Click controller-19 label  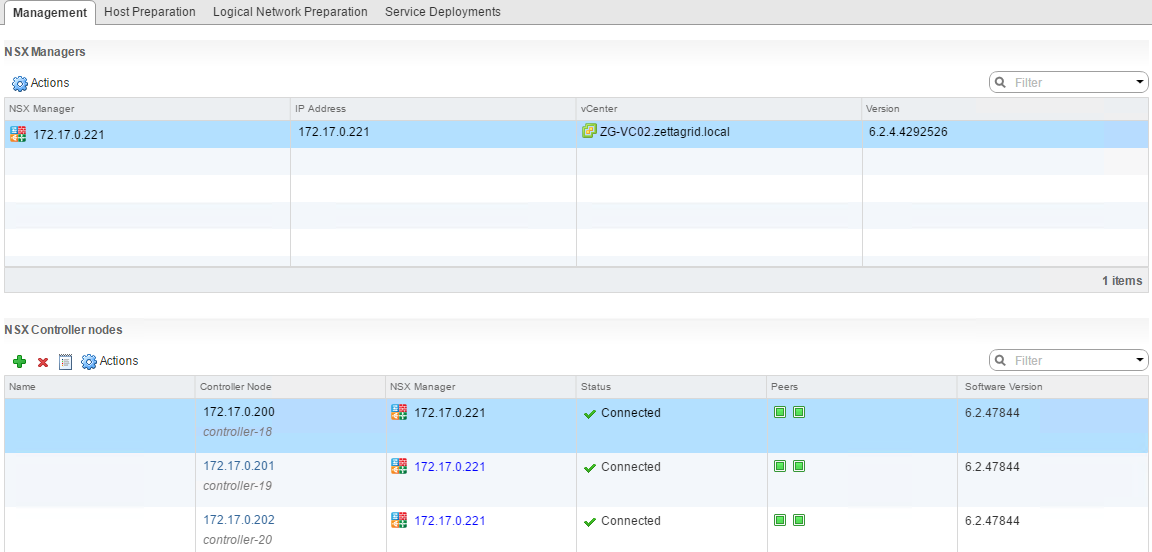point(237,486)
